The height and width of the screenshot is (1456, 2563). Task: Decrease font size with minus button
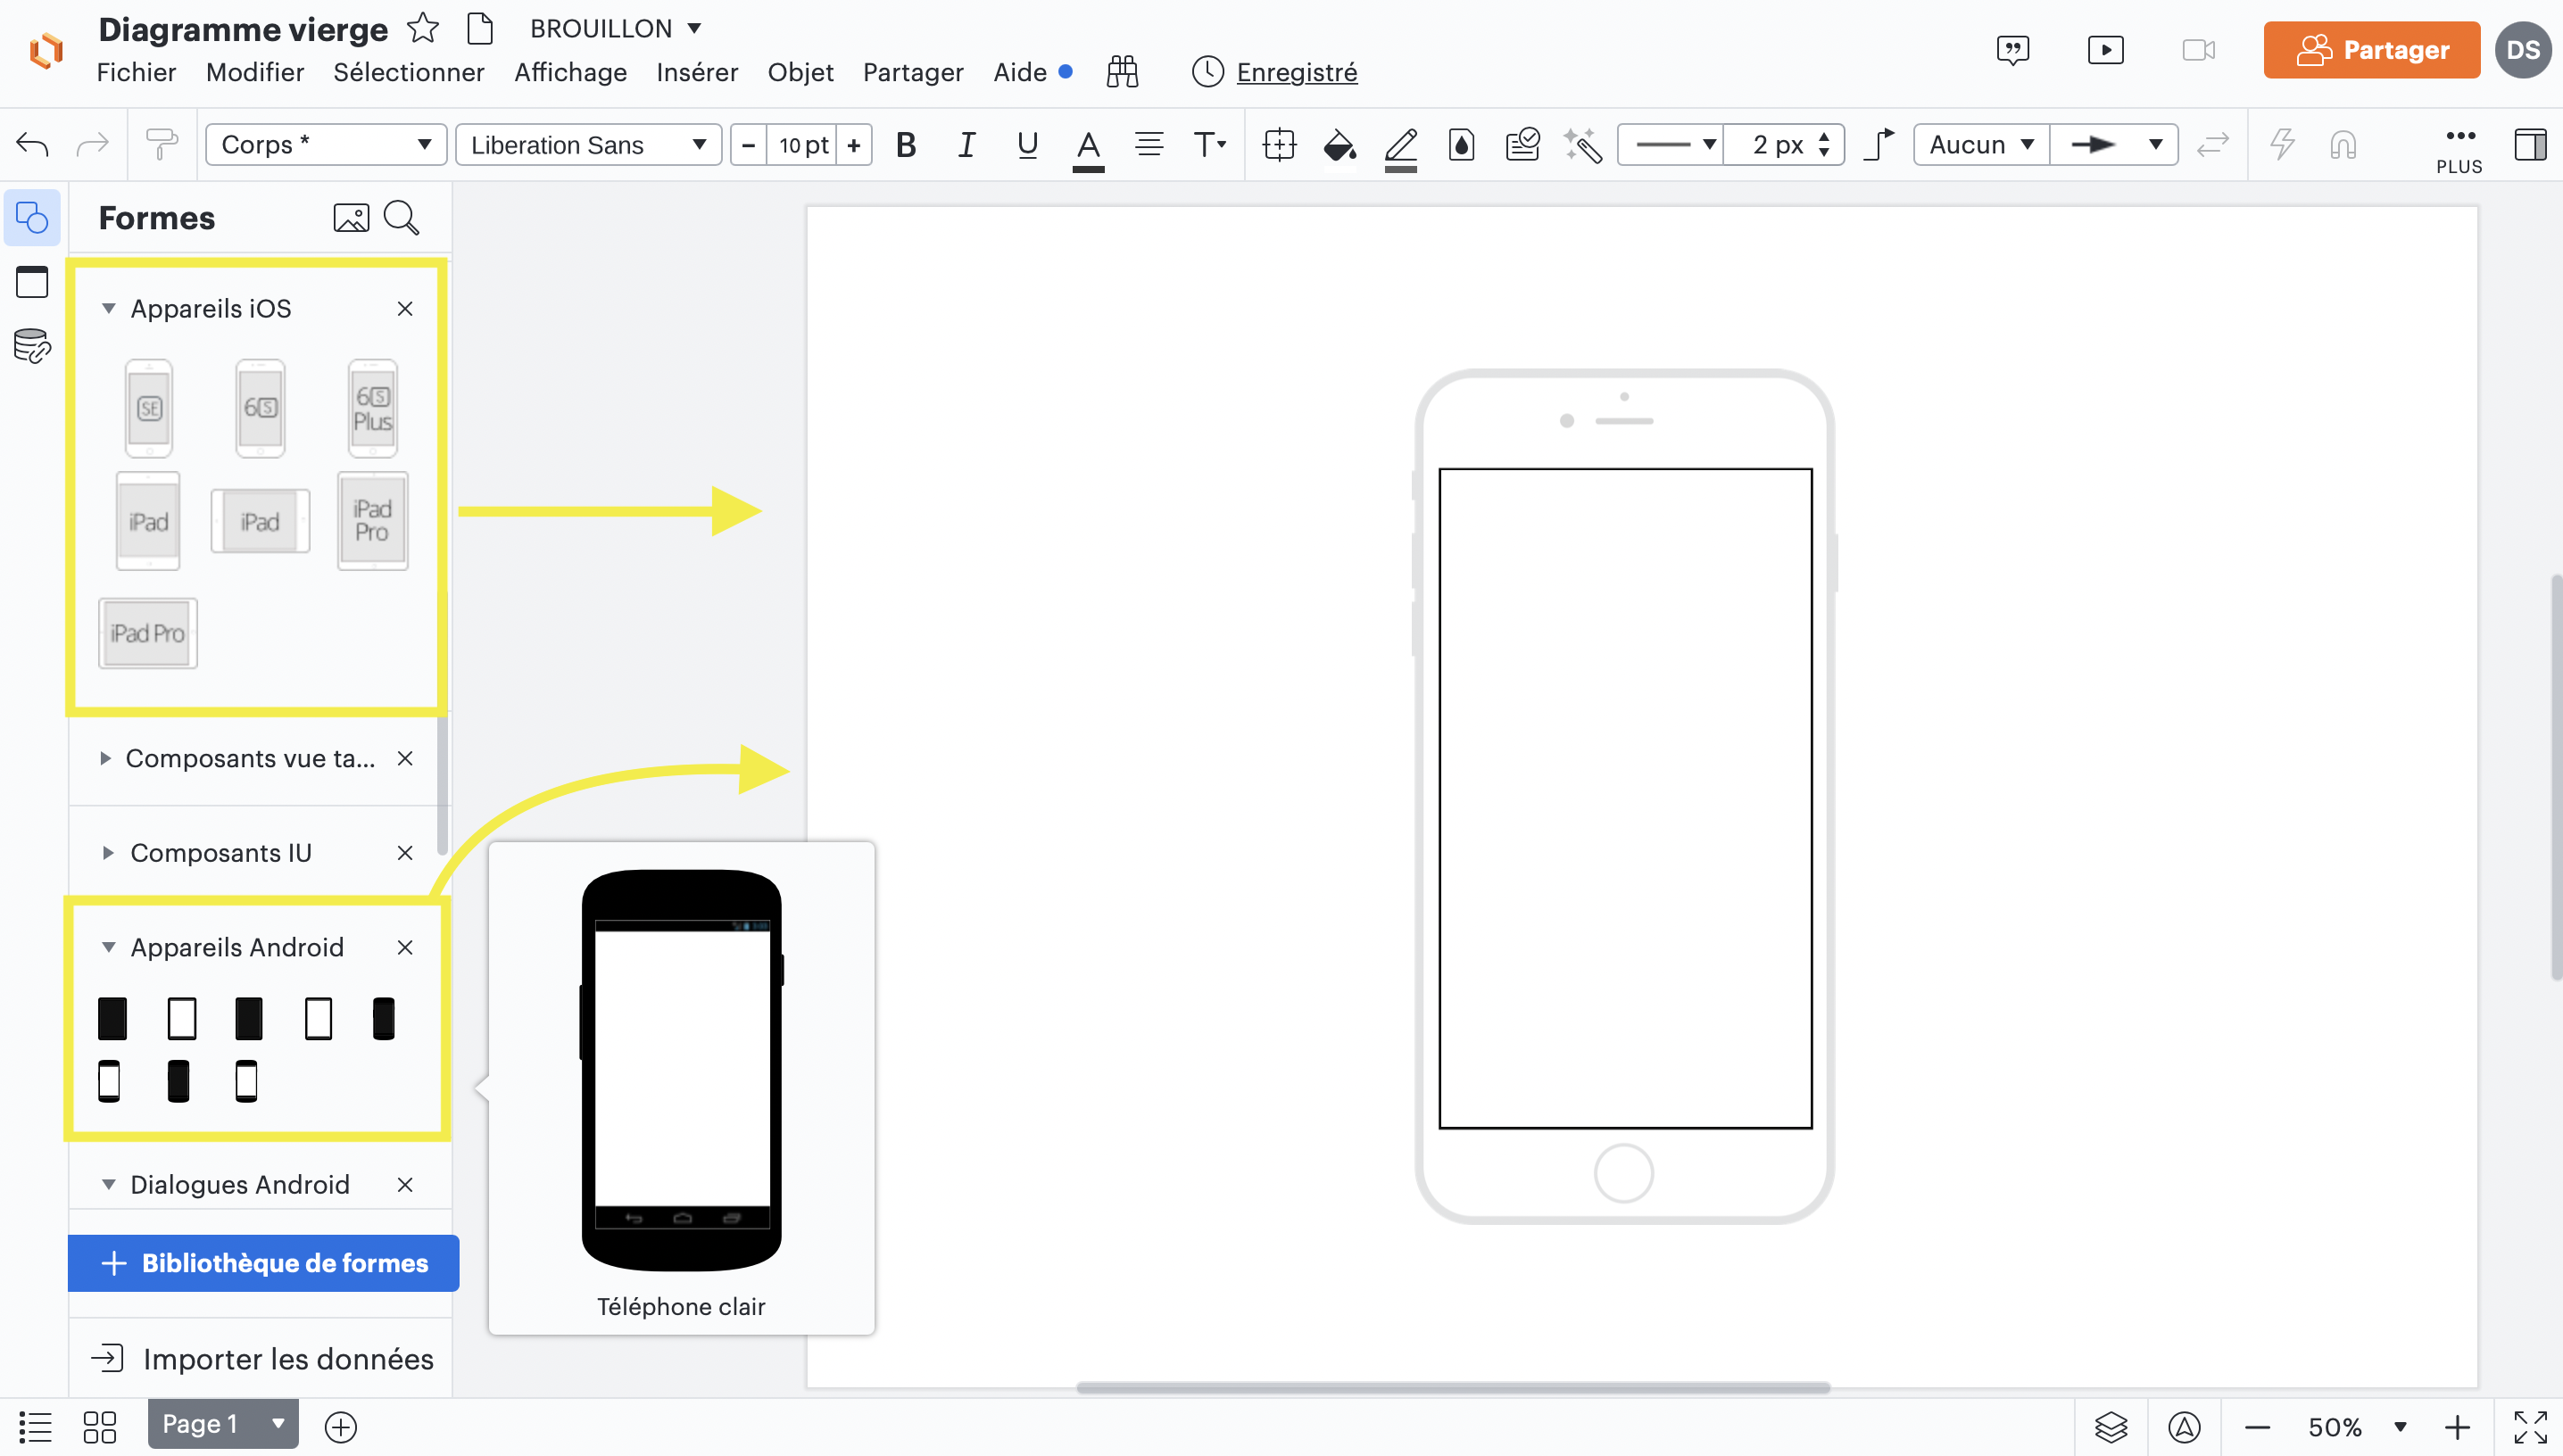click(748, 145)
